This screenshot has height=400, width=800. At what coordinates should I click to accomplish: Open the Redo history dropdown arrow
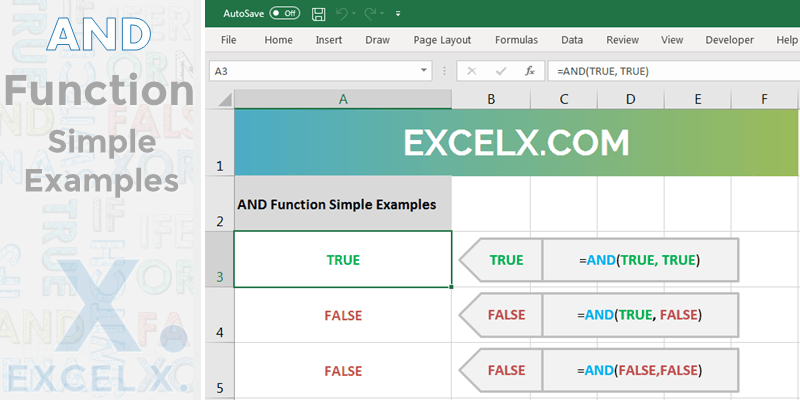[x=383, y=14]
